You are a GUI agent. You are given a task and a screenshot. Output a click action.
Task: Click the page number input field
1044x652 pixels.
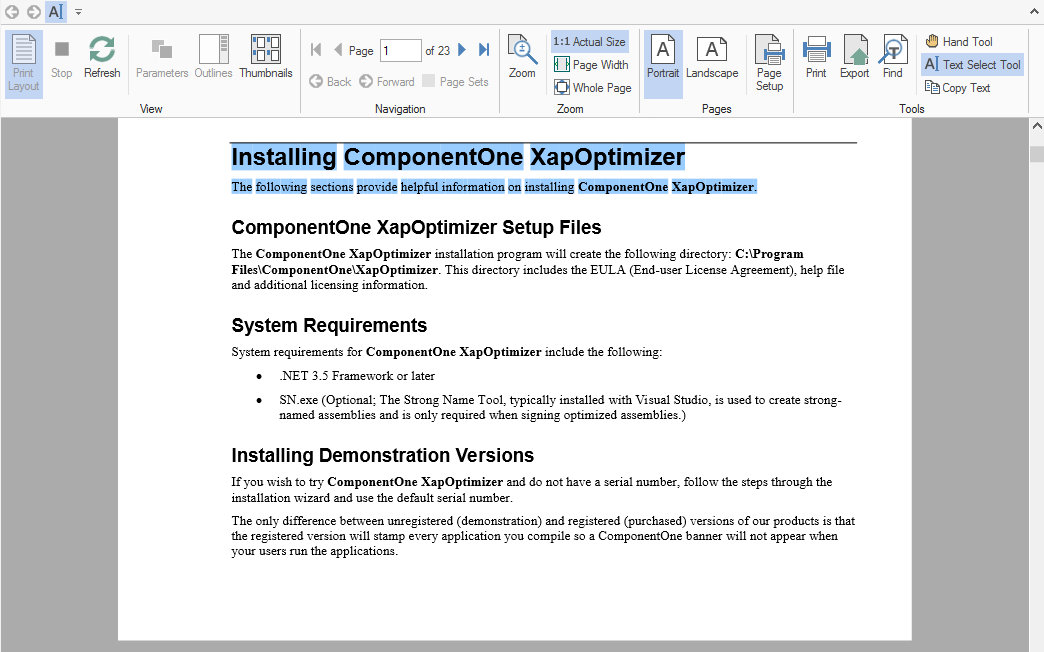[400, 51]
